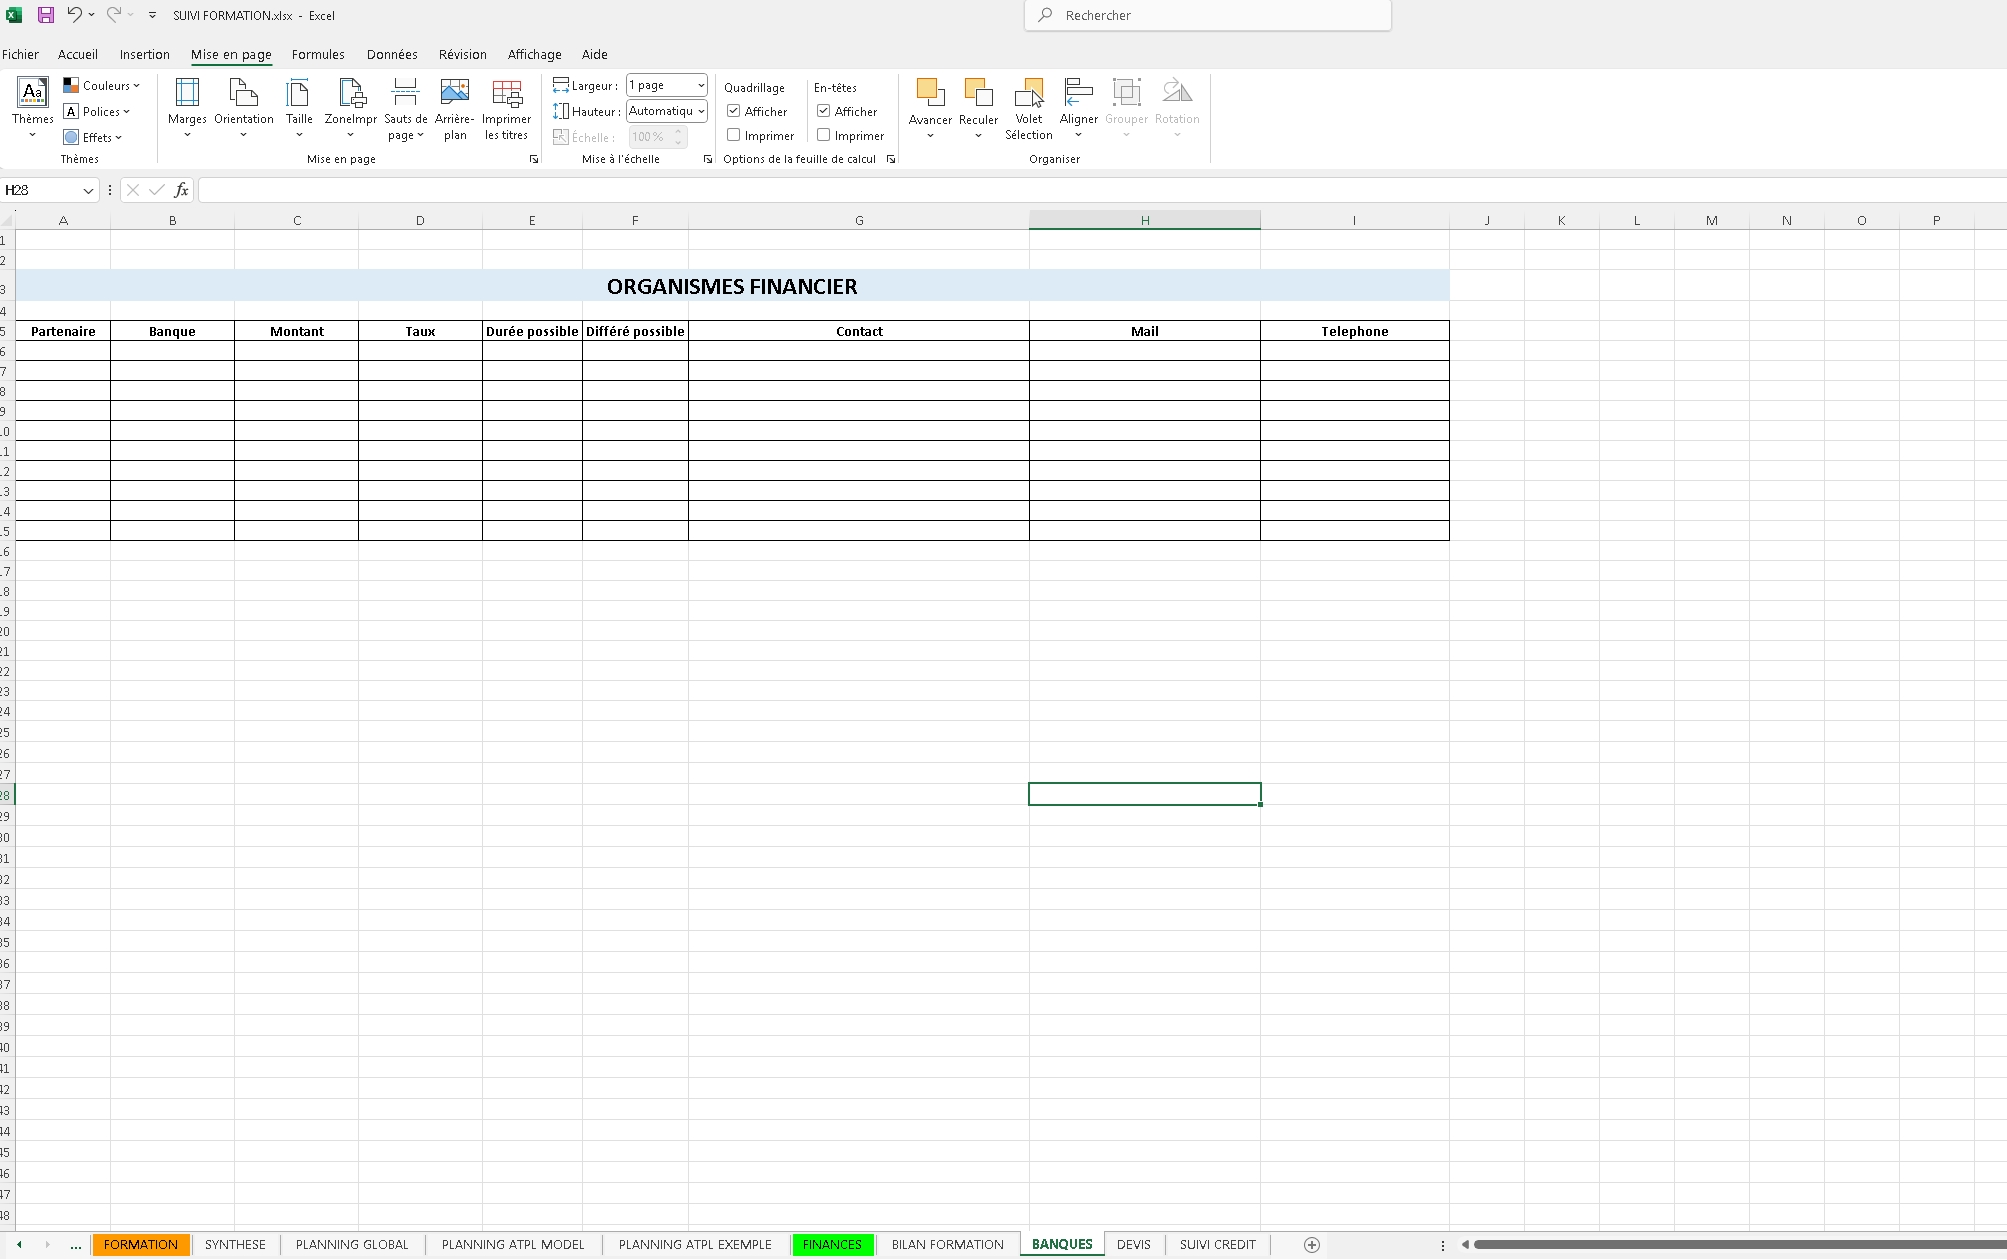Screen dimensions: 2007x1260
Task: Click in the formula bar field
Action: tap(1102, 190)
